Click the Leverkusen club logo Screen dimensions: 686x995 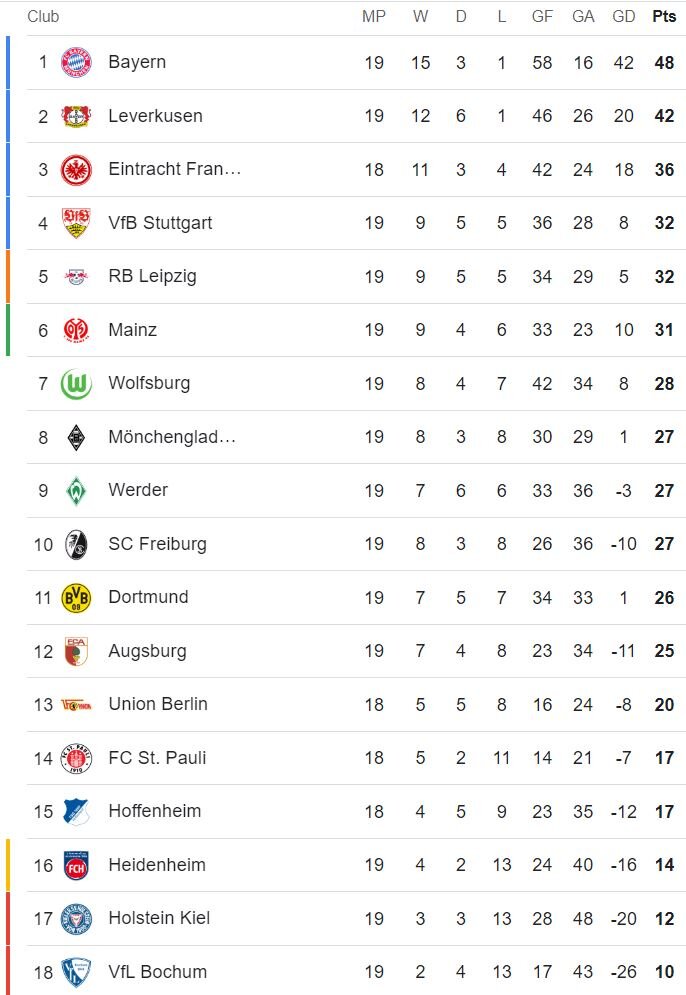pyautogui.click(x=76, y=116)
